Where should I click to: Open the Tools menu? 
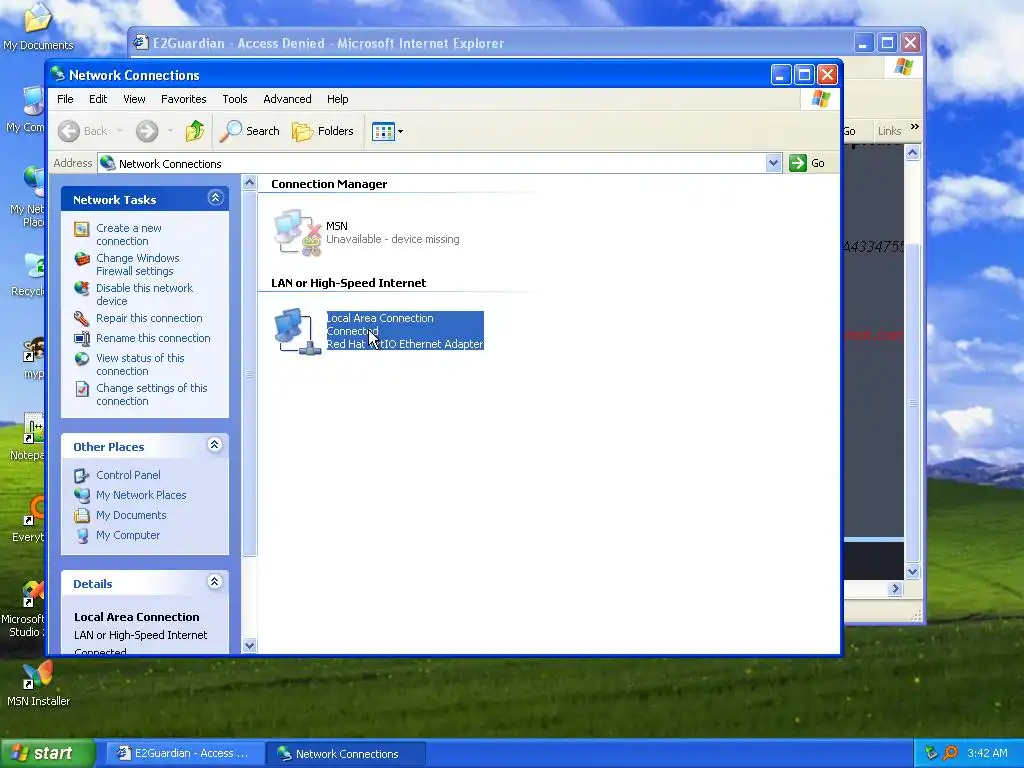234,99
